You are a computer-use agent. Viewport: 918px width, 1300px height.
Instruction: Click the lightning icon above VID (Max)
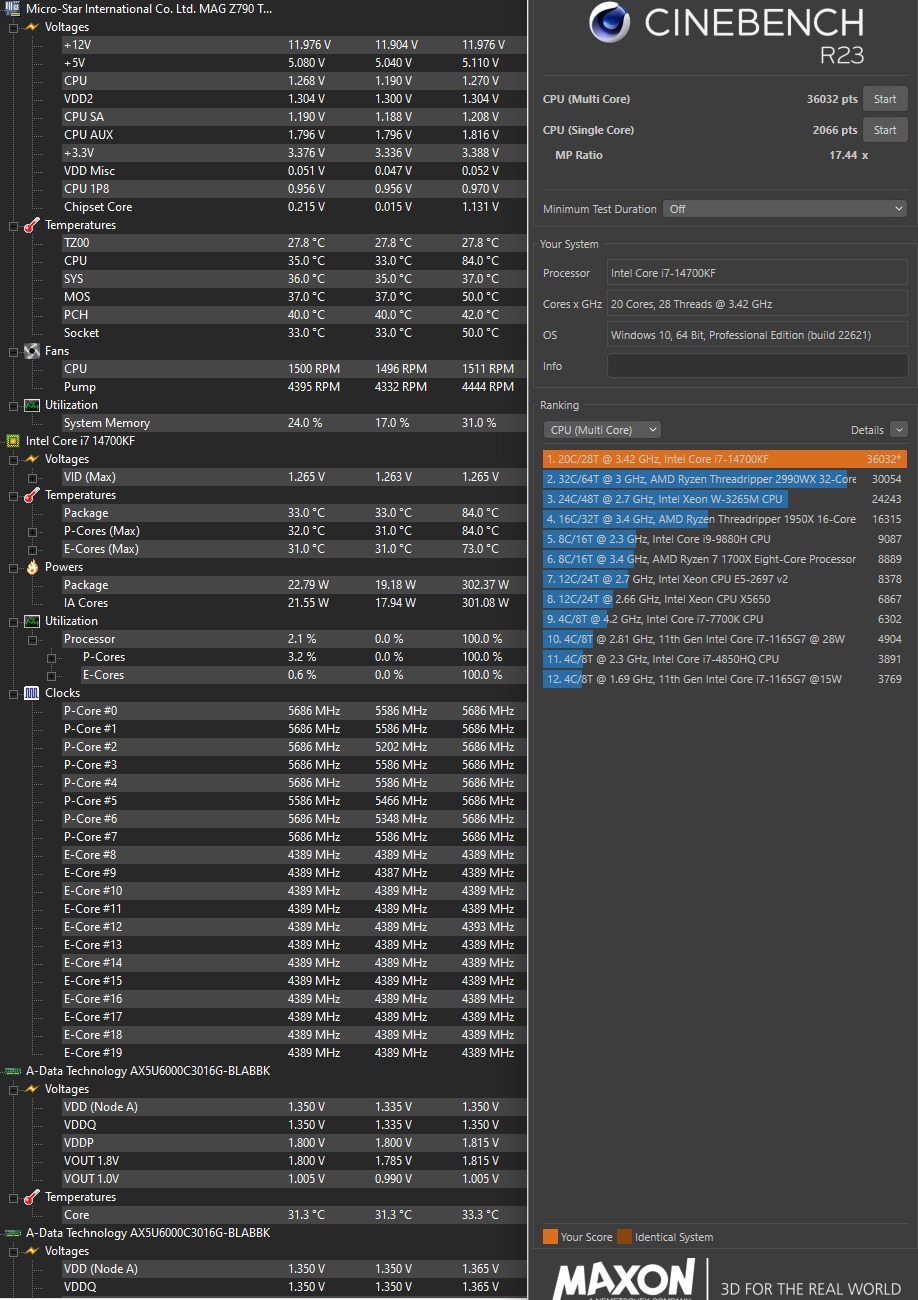coord(31,459)
